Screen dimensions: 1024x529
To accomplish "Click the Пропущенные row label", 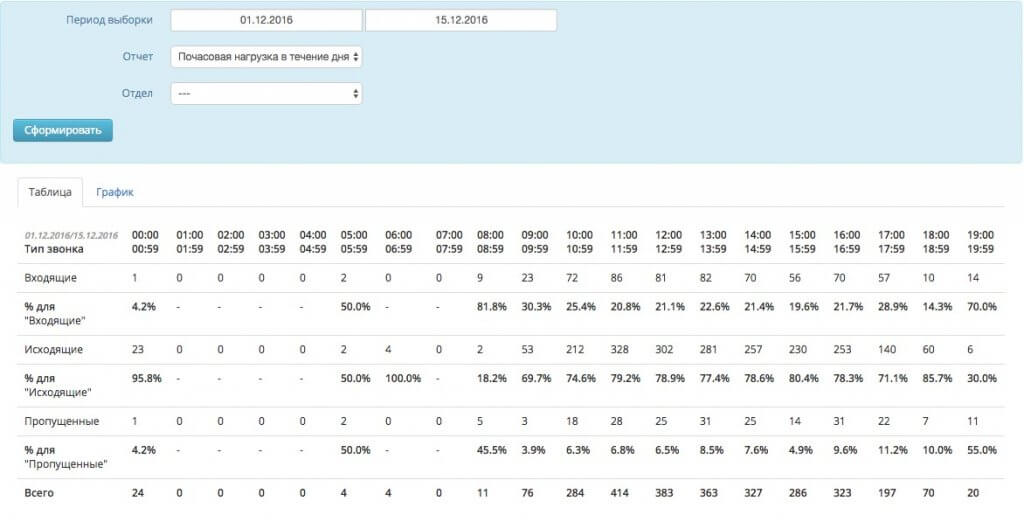I will pyautogui.click(x=62, y=421).
